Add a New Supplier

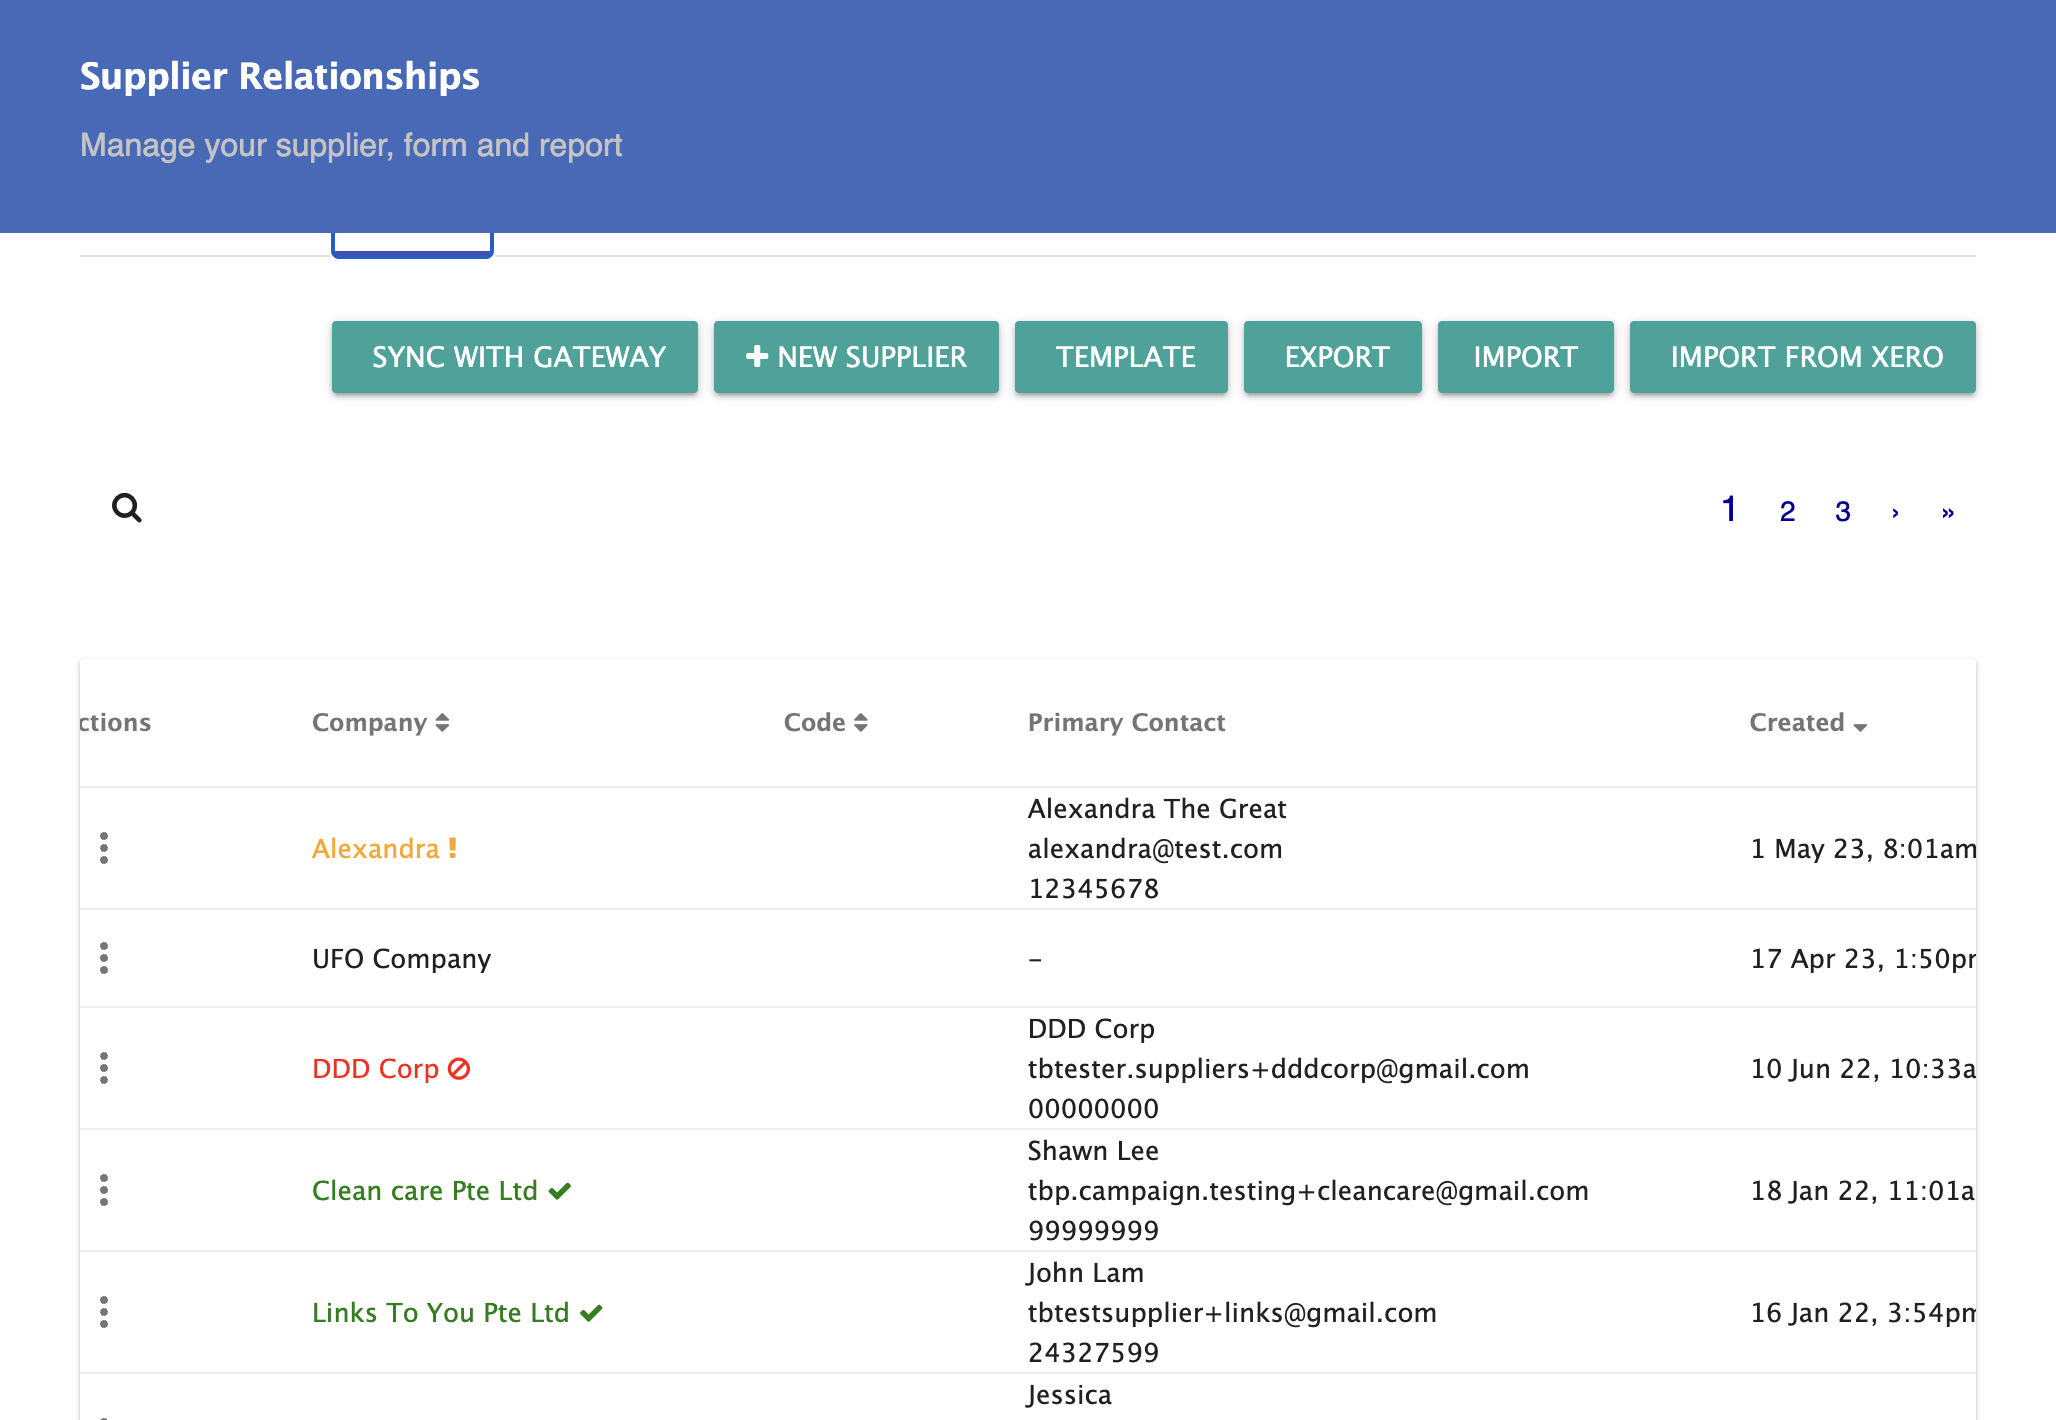[856, 357]
